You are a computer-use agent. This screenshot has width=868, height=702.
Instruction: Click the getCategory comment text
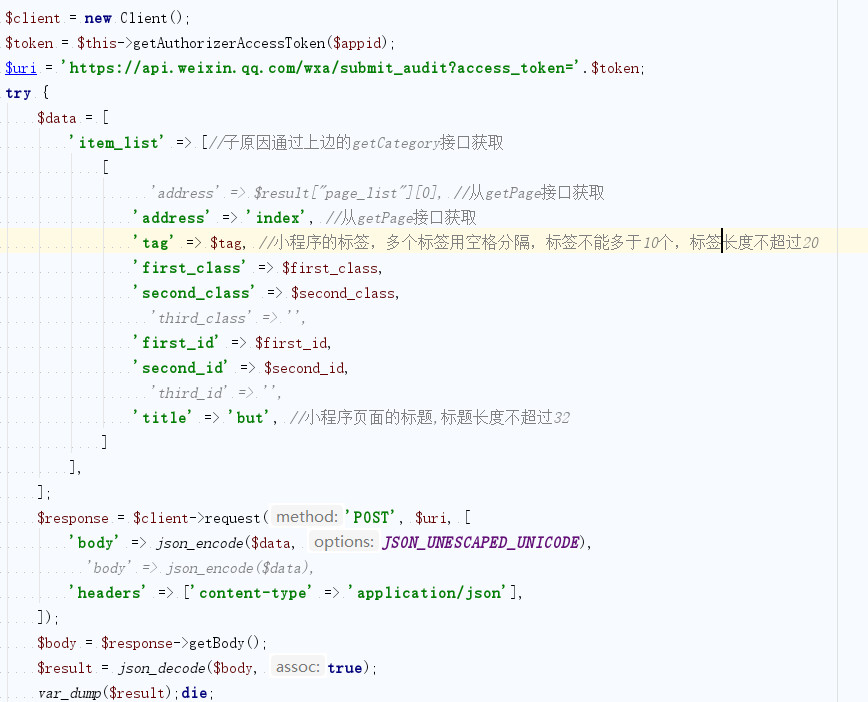[356, 143]
